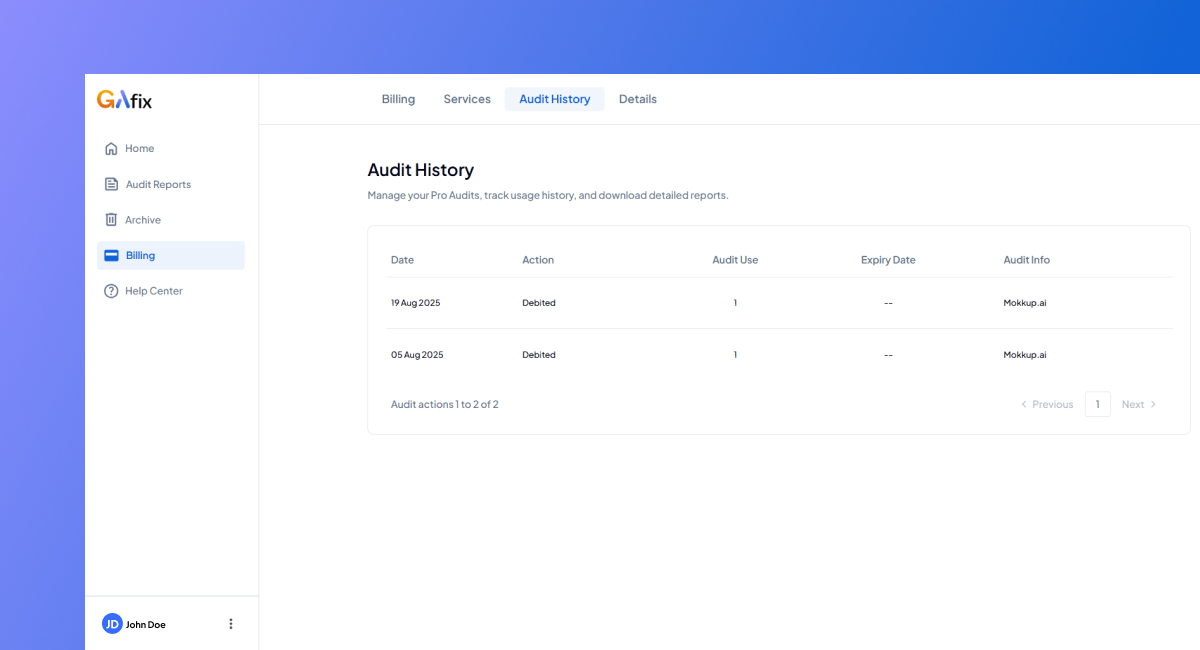Click the Next chevron arrow
The image size is (1200, 650).
(x=1153, y=405)
